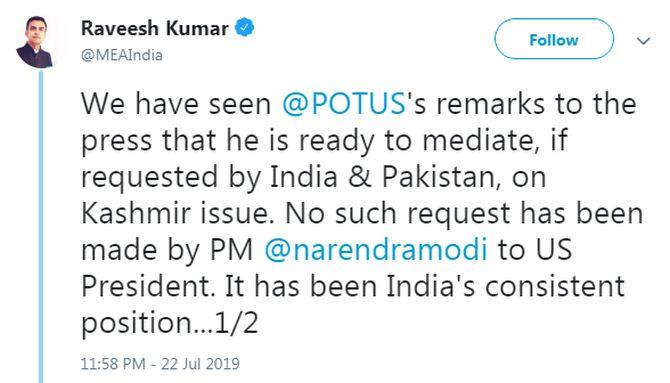Open the Raveesh Kumar display name link
The image size is (670, 383).
pyautogui.click(x=154, y=29)
